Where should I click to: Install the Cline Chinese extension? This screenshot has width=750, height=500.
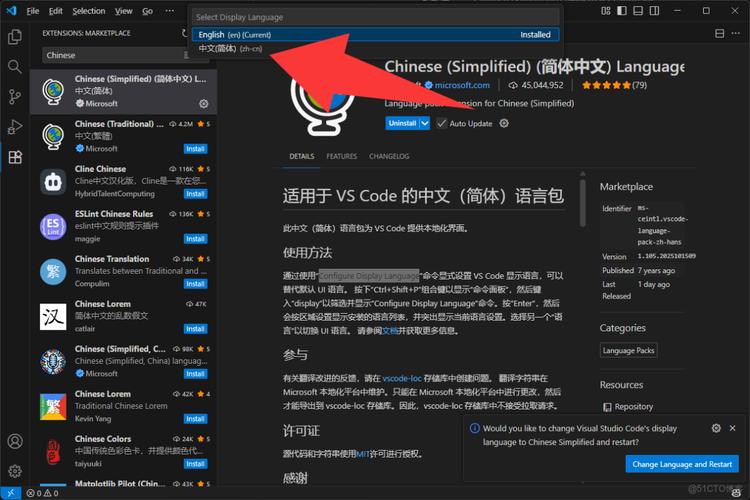click(195, 194)
